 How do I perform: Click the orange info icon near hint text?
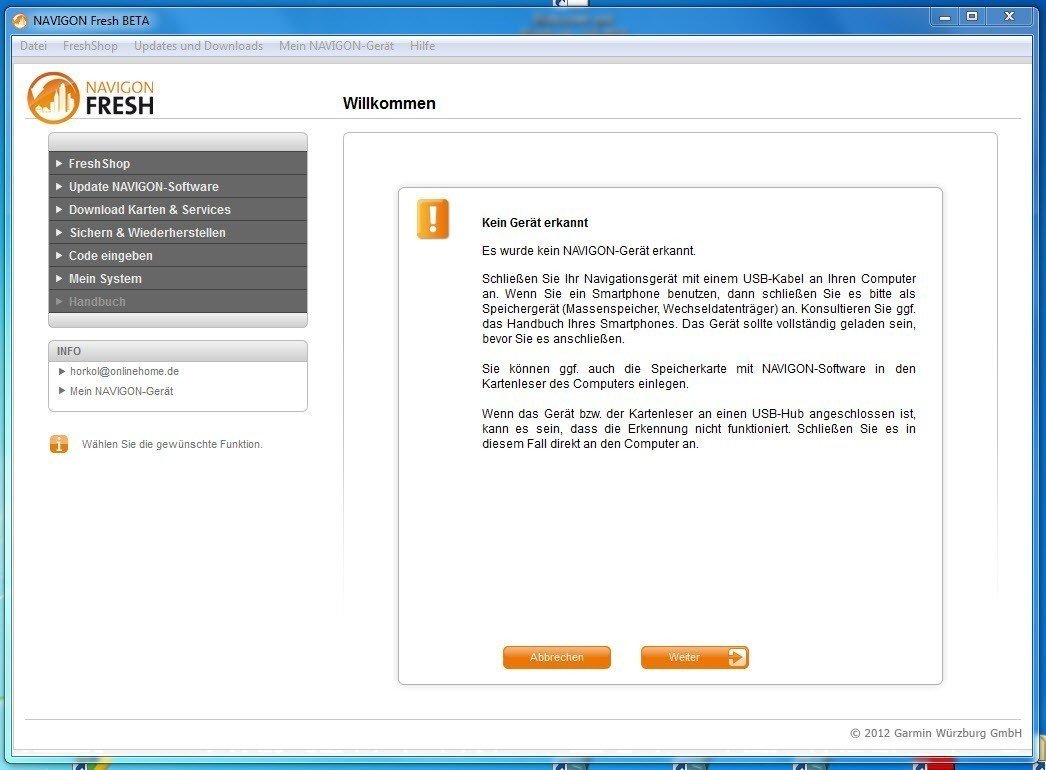[59, 444]
